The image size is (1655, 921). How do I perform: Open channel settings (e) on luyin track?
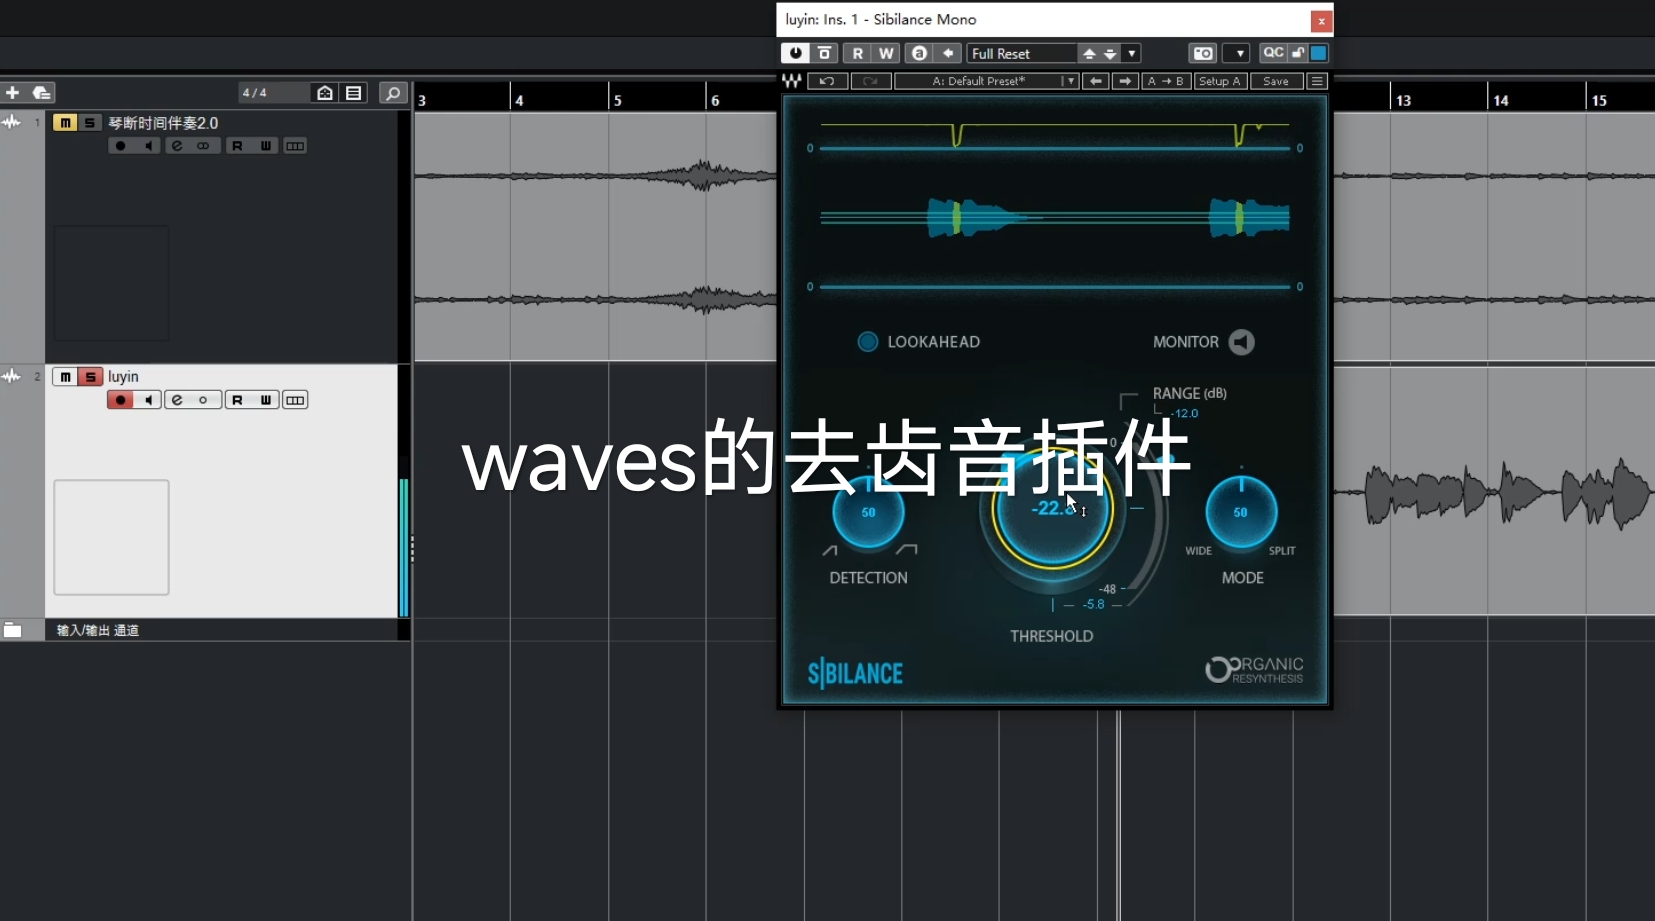point(178,400)
